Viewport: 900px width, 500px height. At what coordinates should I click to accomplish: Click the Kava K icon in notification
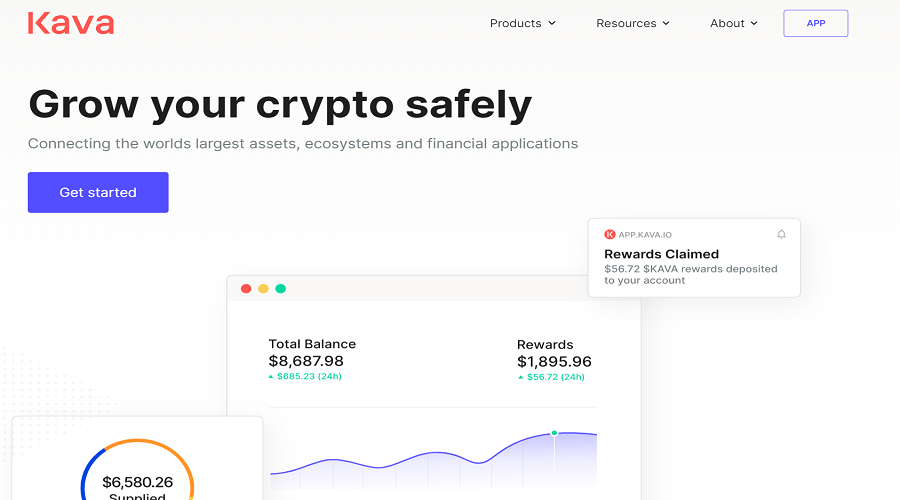(610, 234)
